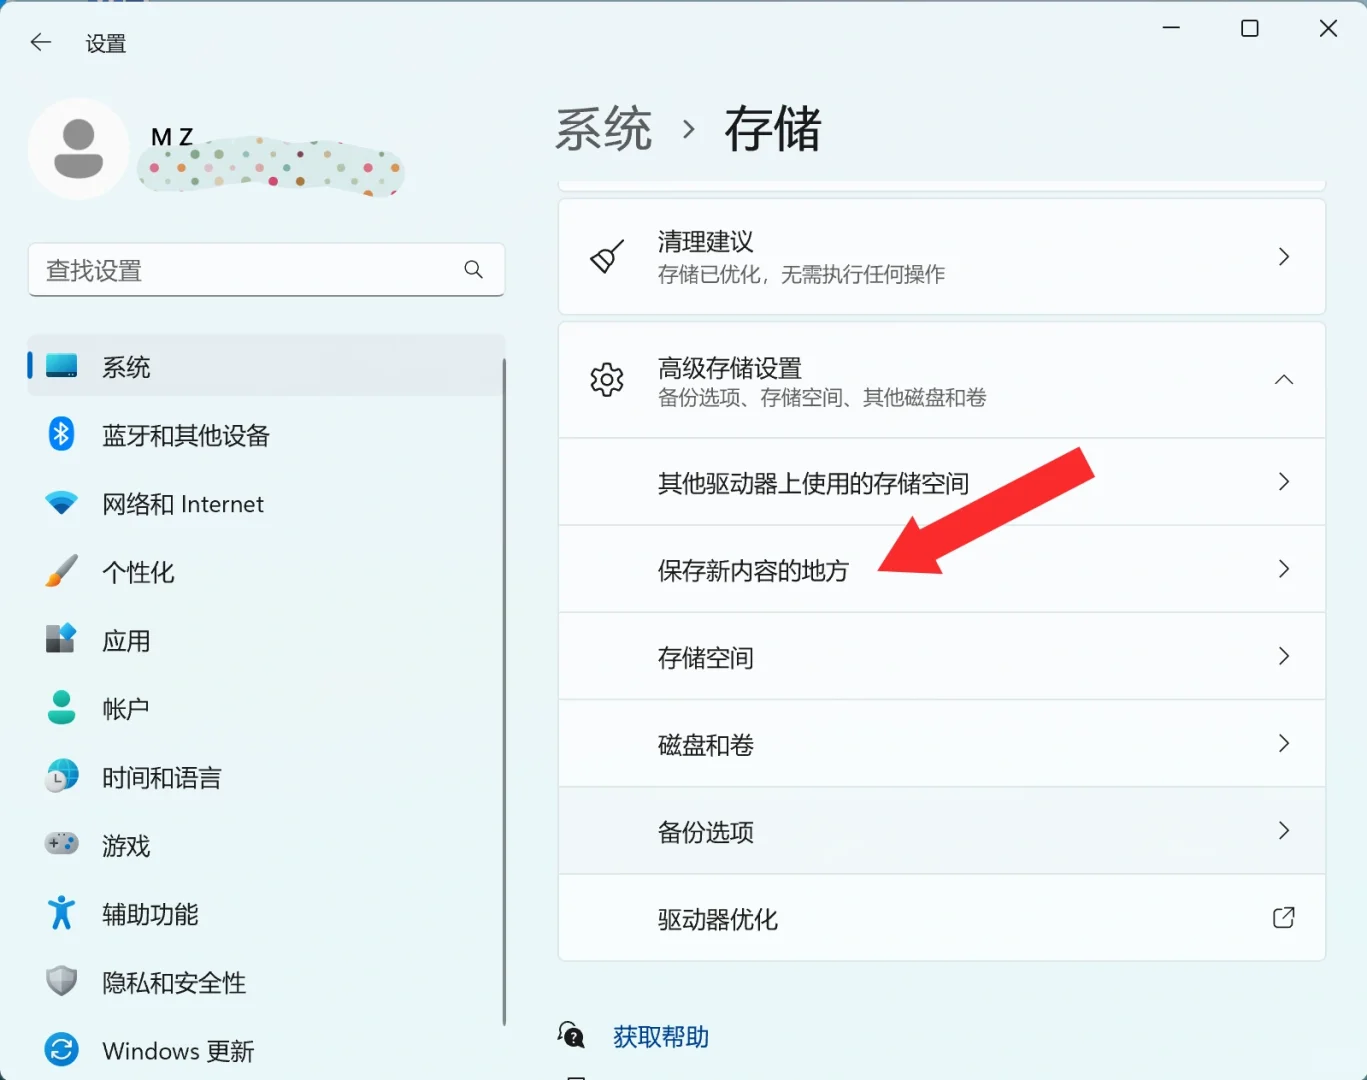Screen dimensions: 1367x1080
Task: Click the 游戏 gamepad icon
Action: 62,844
